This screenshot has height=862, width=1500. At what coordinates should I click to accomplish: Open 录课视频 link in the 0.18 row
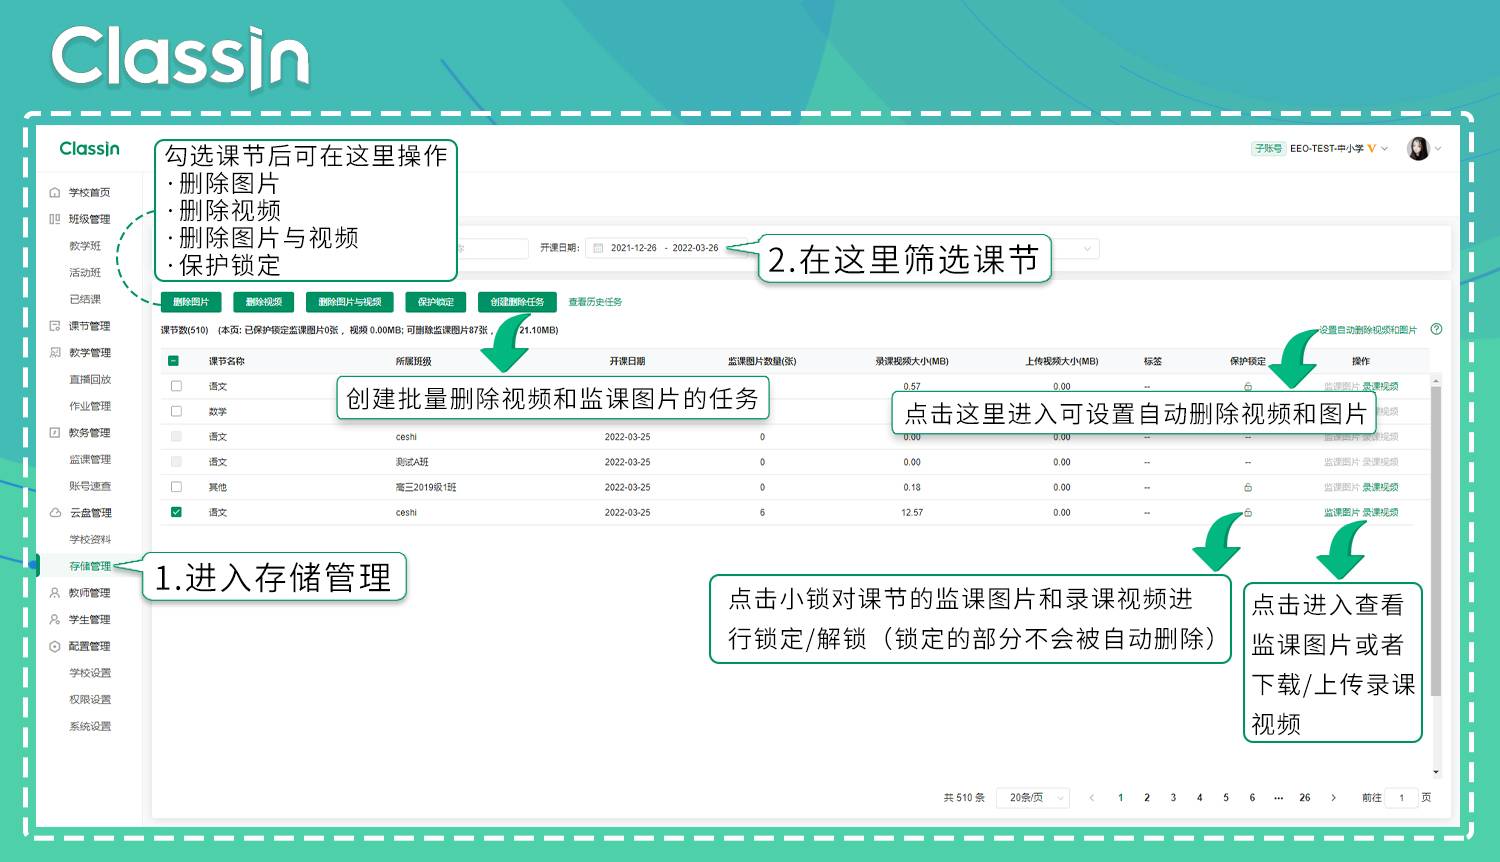click(x=1380, y=487)
